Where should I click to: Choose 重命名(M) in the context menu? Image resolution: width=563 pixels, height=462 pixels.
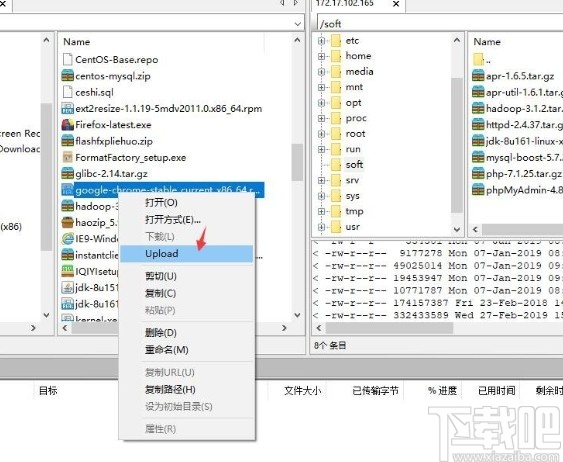tap(187, 350)
